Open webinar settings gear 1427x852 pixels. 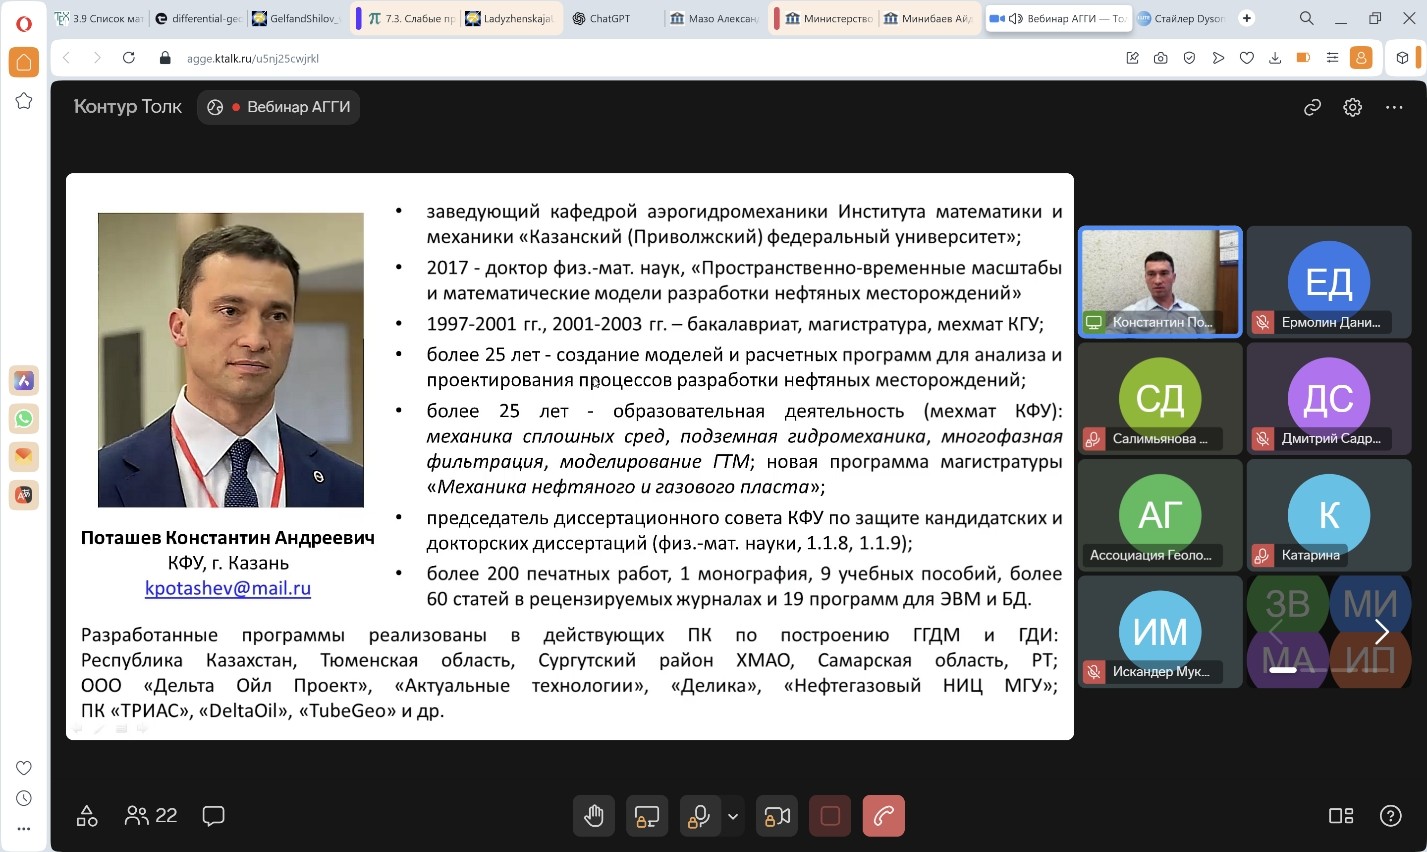[x=1353, y=108]
